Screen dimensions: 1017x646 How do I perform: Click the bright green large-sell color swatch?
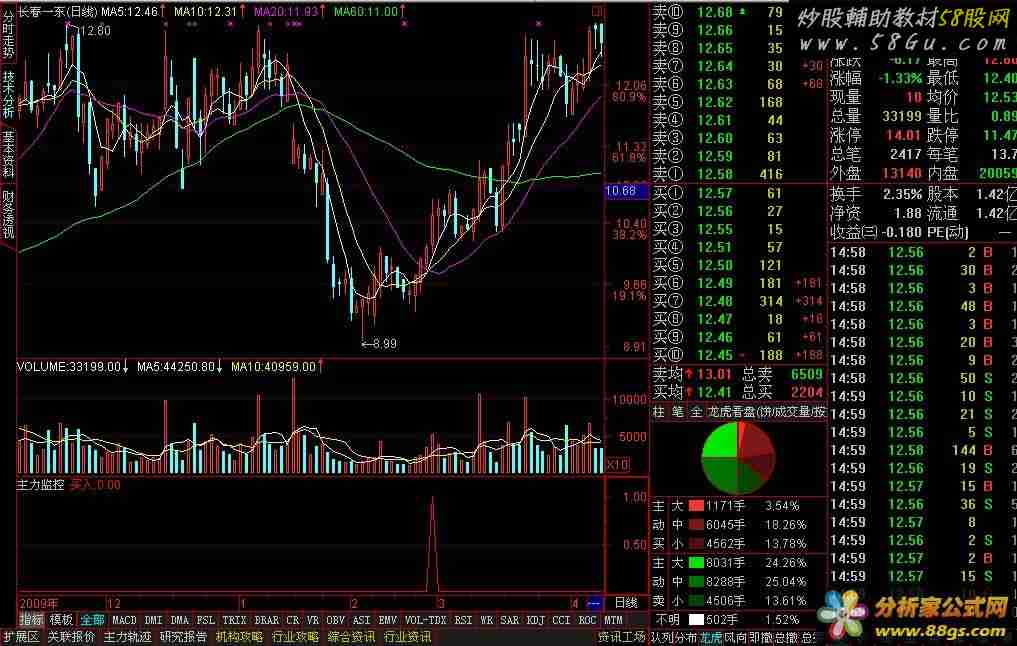coord(696,563)
